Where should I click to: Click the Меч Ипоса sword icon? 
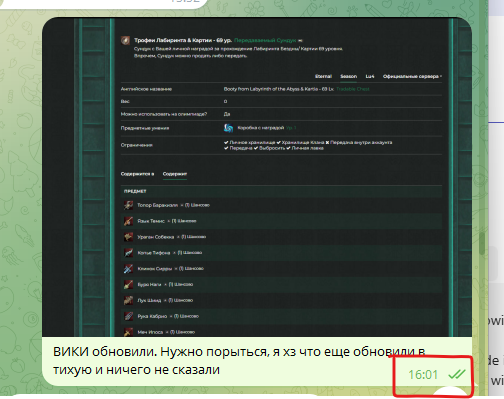[128, 332]
